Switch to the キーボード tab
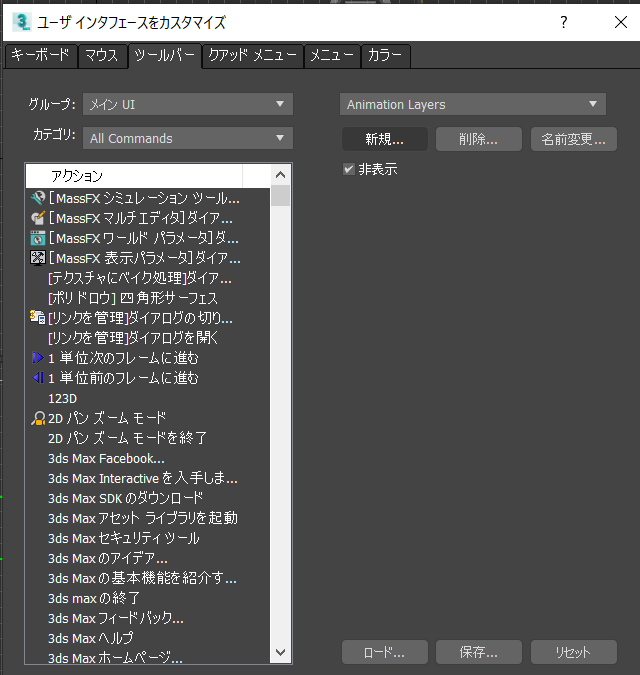Image resolution: width=640 pixels, height=675 pixels. tap(40, 56)
